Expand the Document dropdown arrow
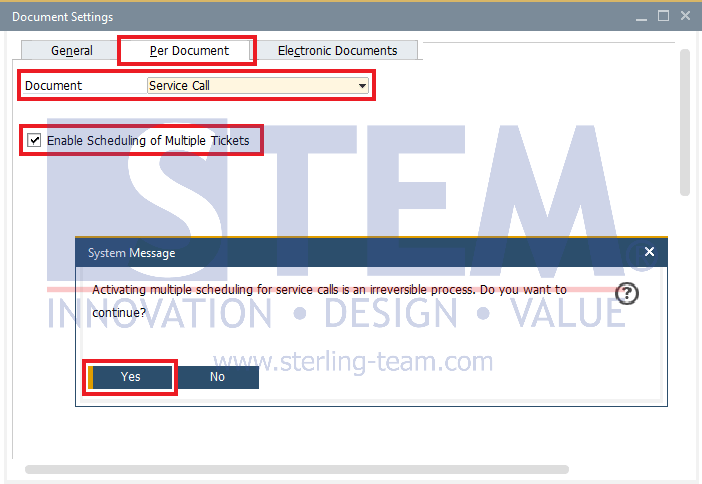The height and width of the screenshot is (484, 702). pyautogui.click(x=362, y=86)
